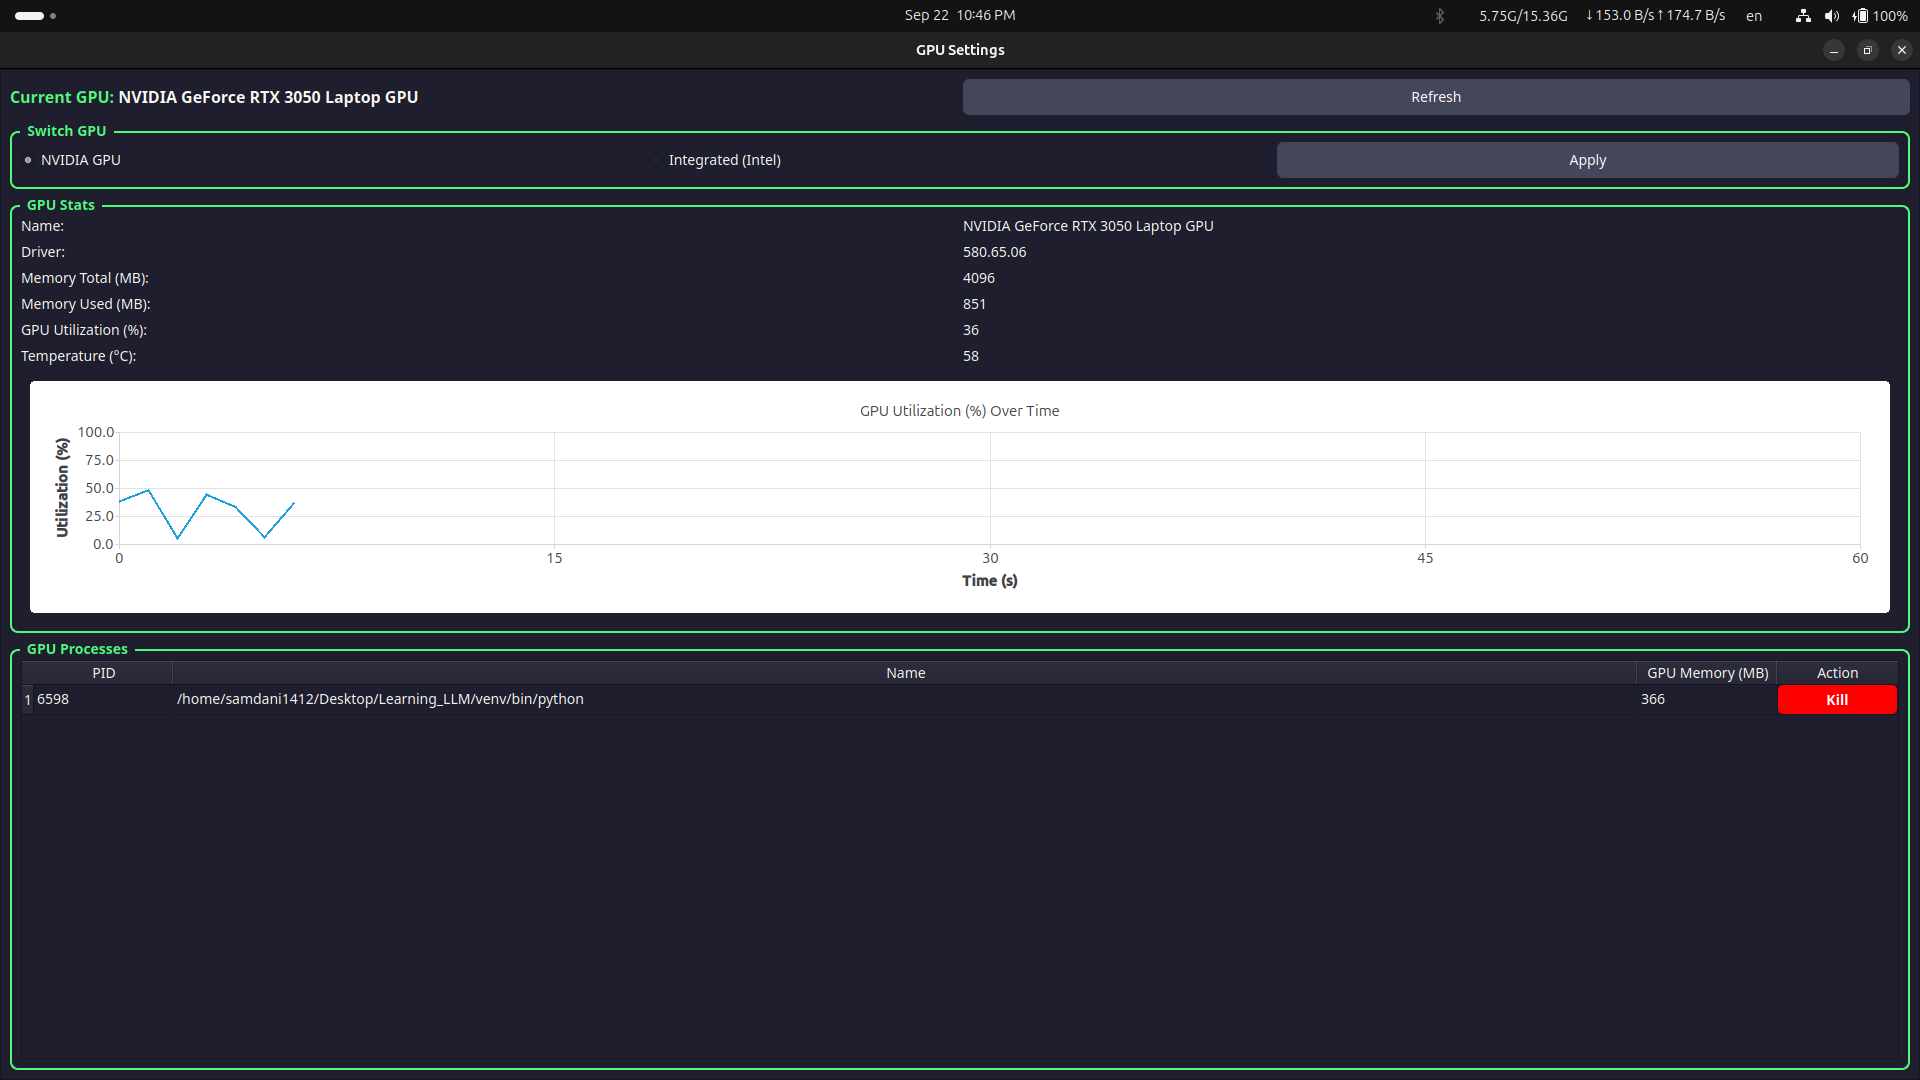The image size is (1920, 1080).
Task: Open the Activities workspace indicator
Action: point(35,16)
